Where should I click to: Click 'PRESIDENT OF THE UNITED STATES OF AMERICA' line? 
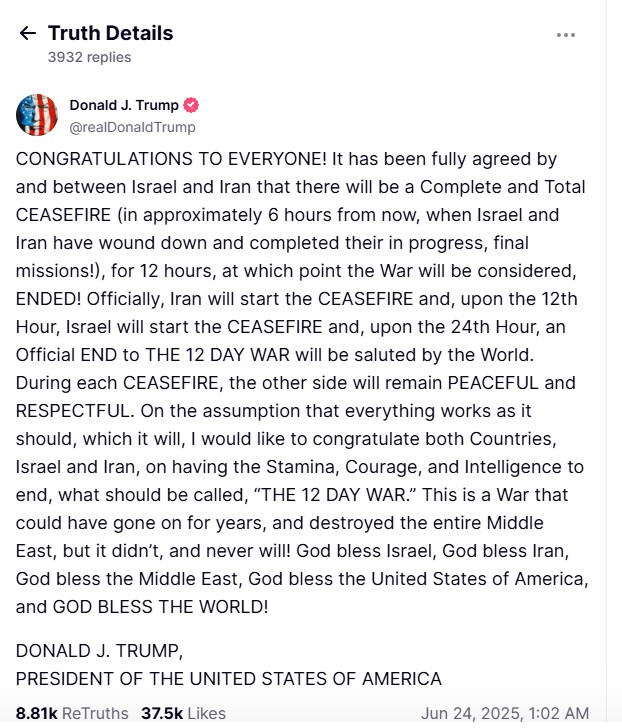click(x=228, y=679)
